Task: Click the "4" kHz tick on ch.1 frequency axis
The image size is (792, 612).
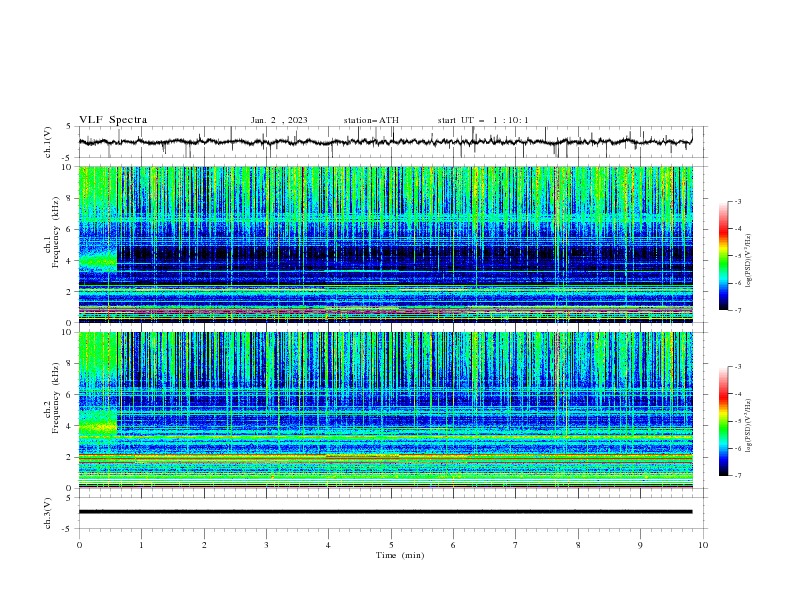Action: pos(70,261)
